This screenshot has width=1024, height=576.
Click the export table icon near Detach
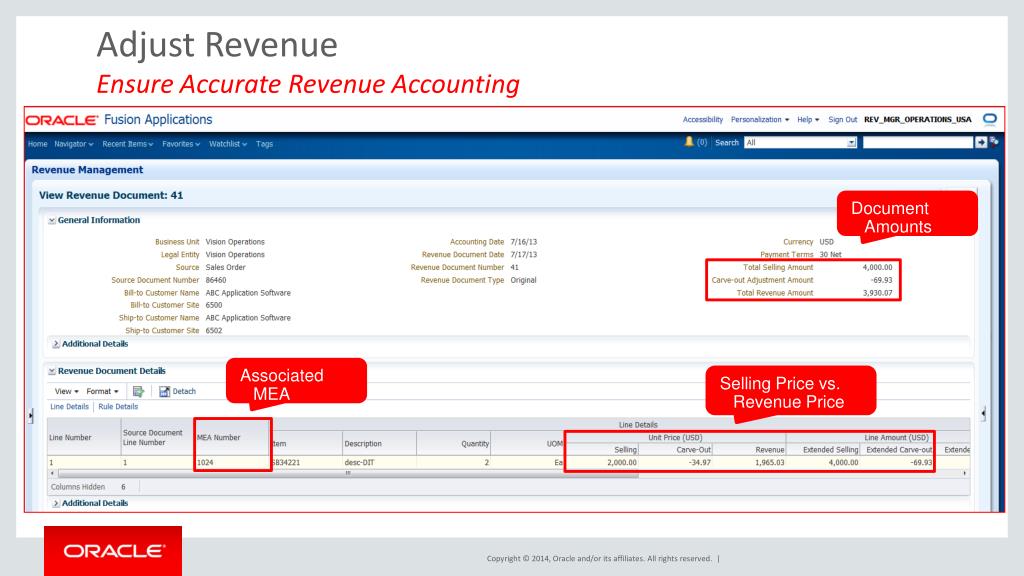pyautogui.click(x=138, y=391)
